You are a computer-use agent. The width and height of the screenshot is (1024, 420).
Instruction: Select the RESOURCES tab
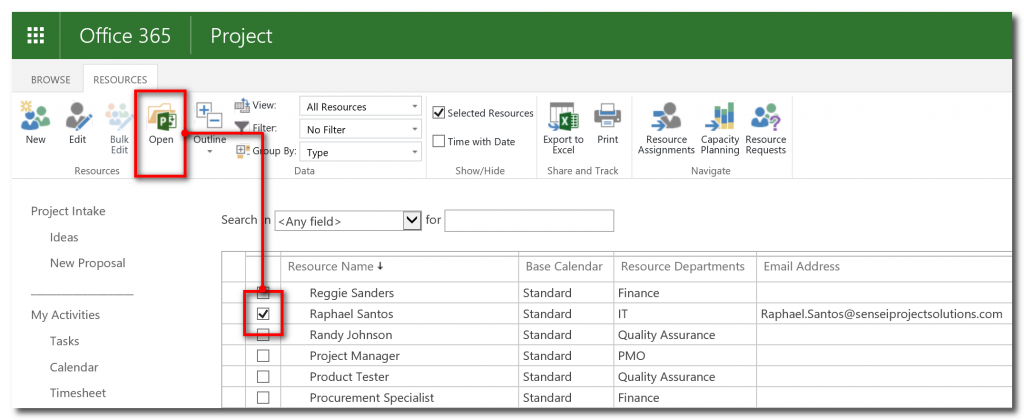pos(120,80)
